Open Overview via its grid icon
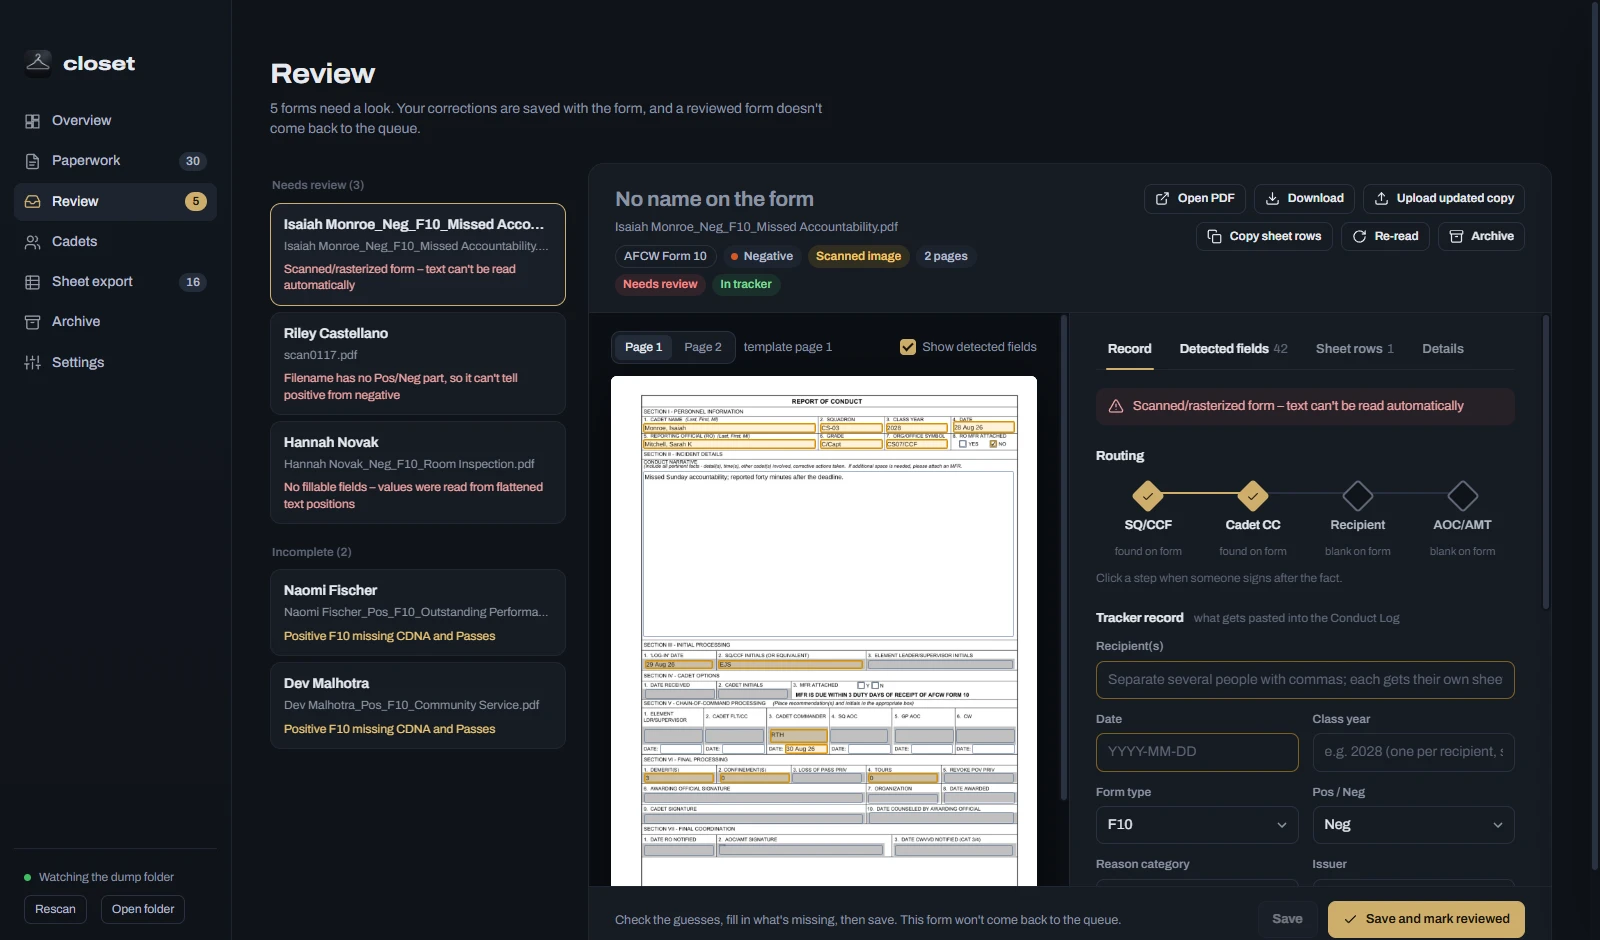Viewport: 1600px width, 940px height. (x=32, y=121)
